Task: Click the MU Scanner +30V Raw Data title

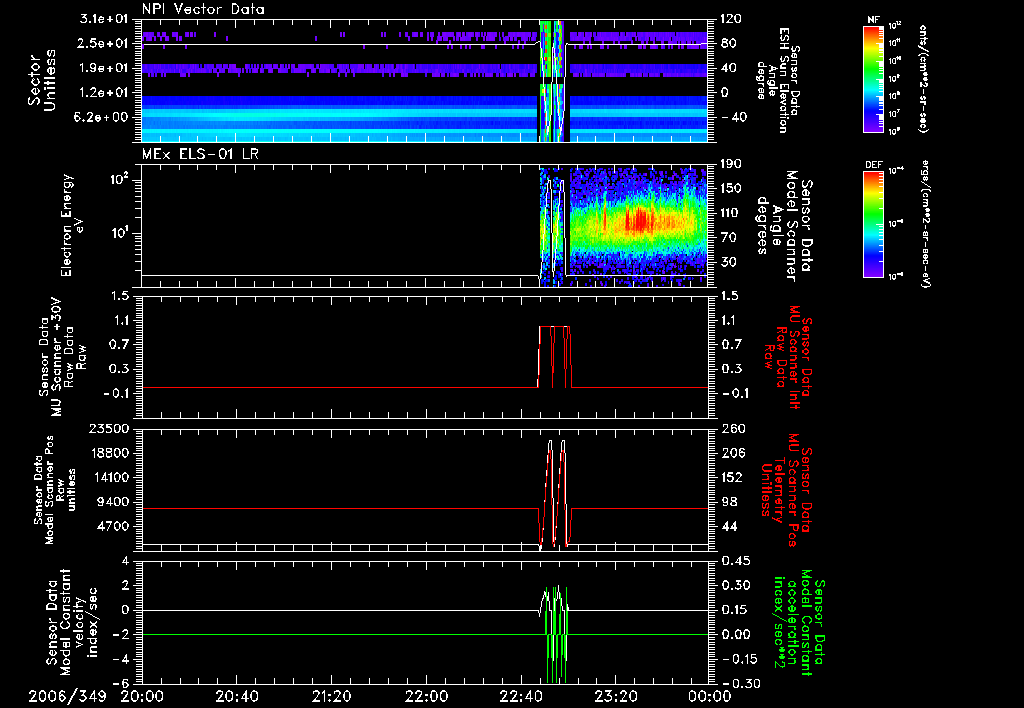Action: (x=62, y=357)
